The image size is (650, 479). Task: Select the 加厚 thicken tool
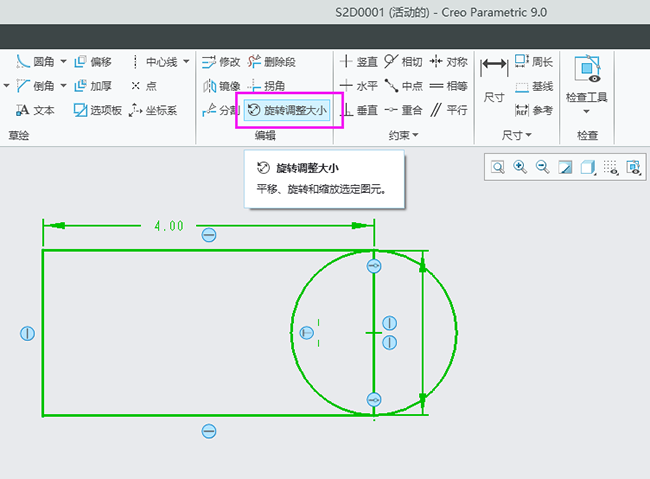pyautogui.click(x=93, y=86)
